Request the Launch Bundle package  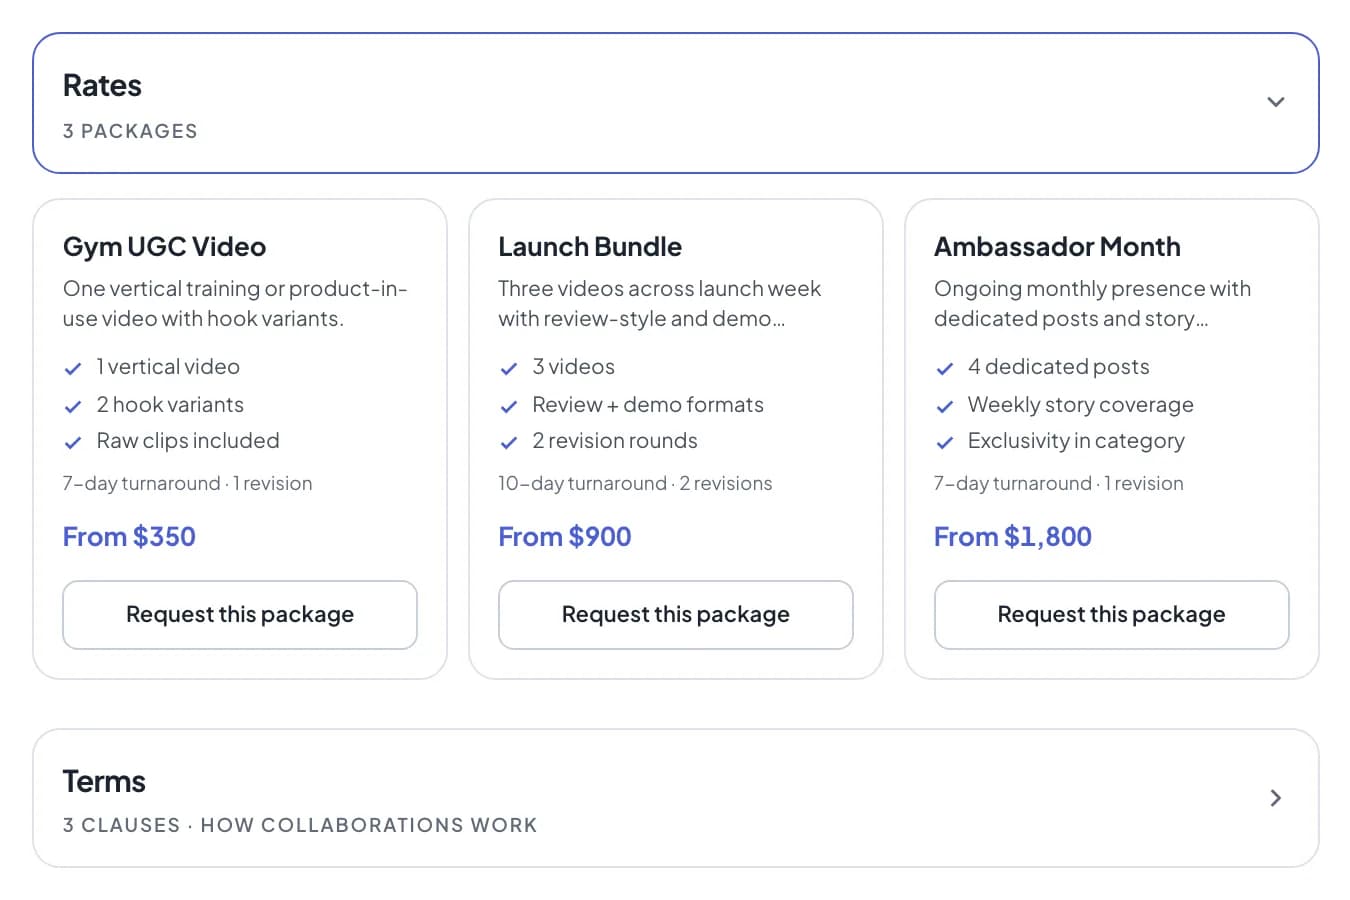(676, 615)
